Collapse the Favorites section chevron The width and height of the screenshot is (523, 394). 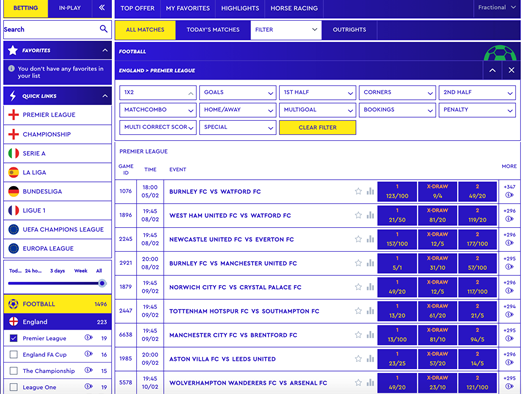[x=105, y=50]
